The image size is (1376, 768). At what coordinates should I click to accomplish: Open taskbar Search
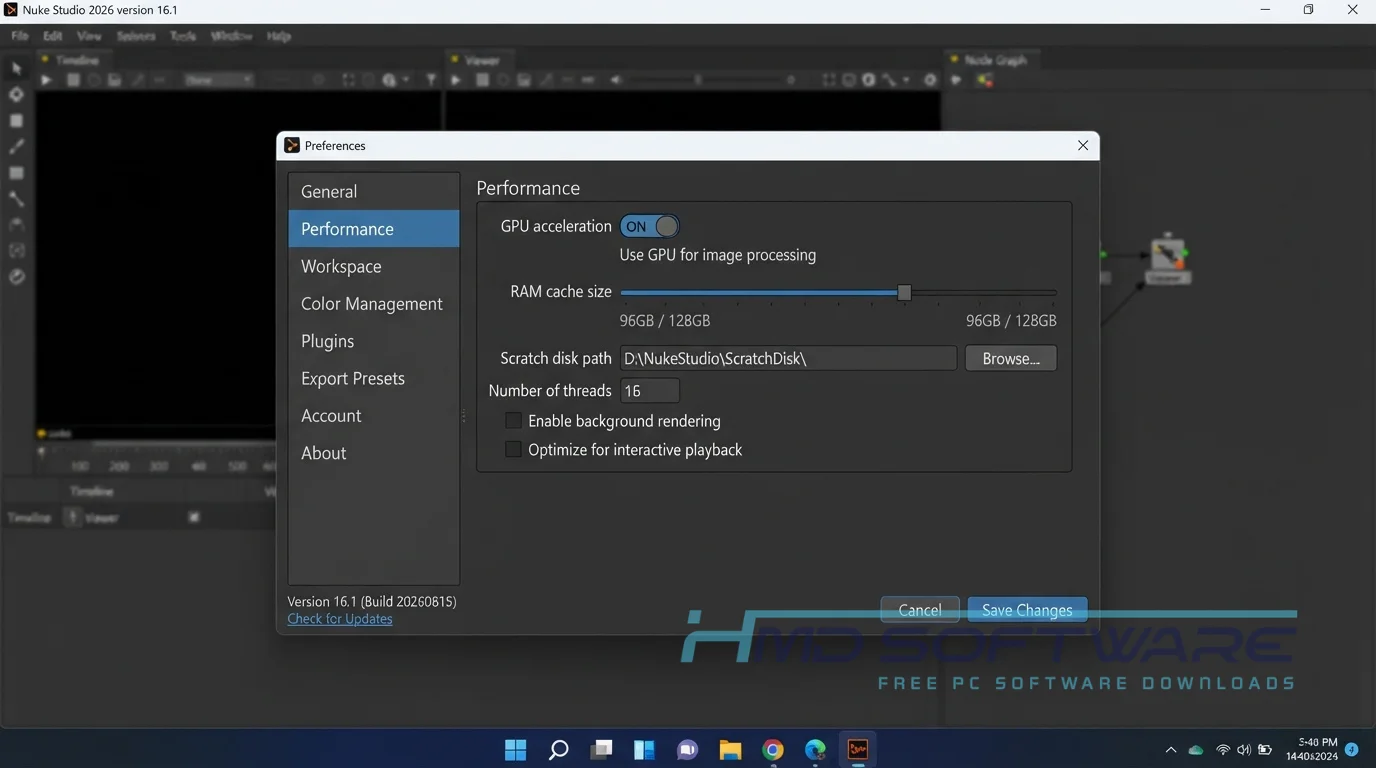tap(558, 750)
